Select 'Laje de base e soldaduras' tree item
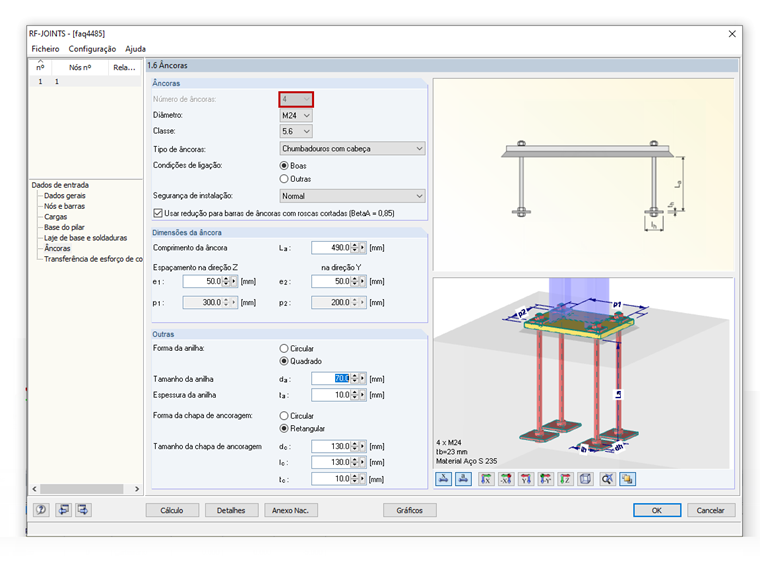The height and width of the screenshot is (570, 760). [x=85, y=238]
